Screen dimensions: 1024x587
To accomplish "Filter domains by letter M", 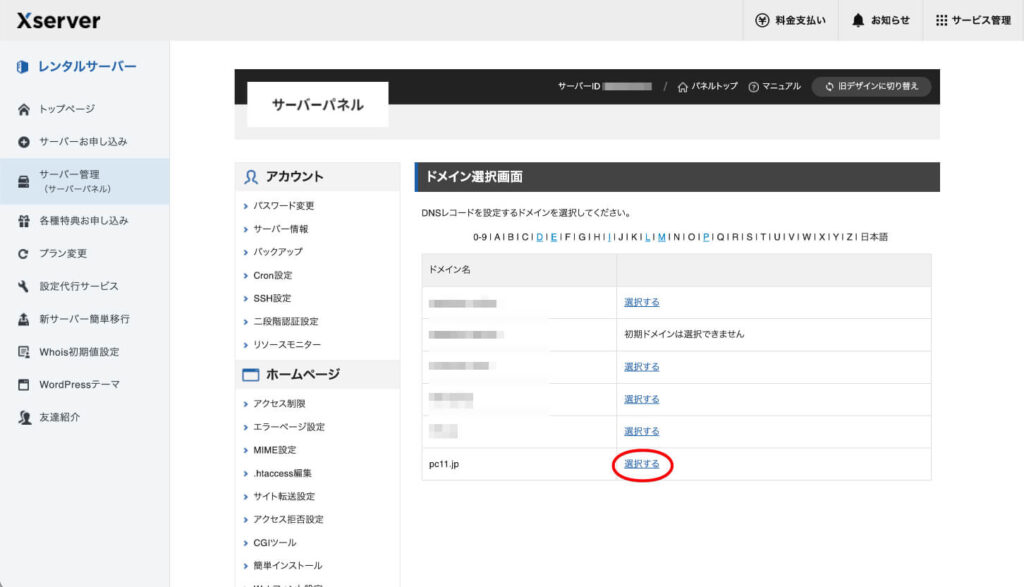I will pyautogui.click(x=662, y=237).
